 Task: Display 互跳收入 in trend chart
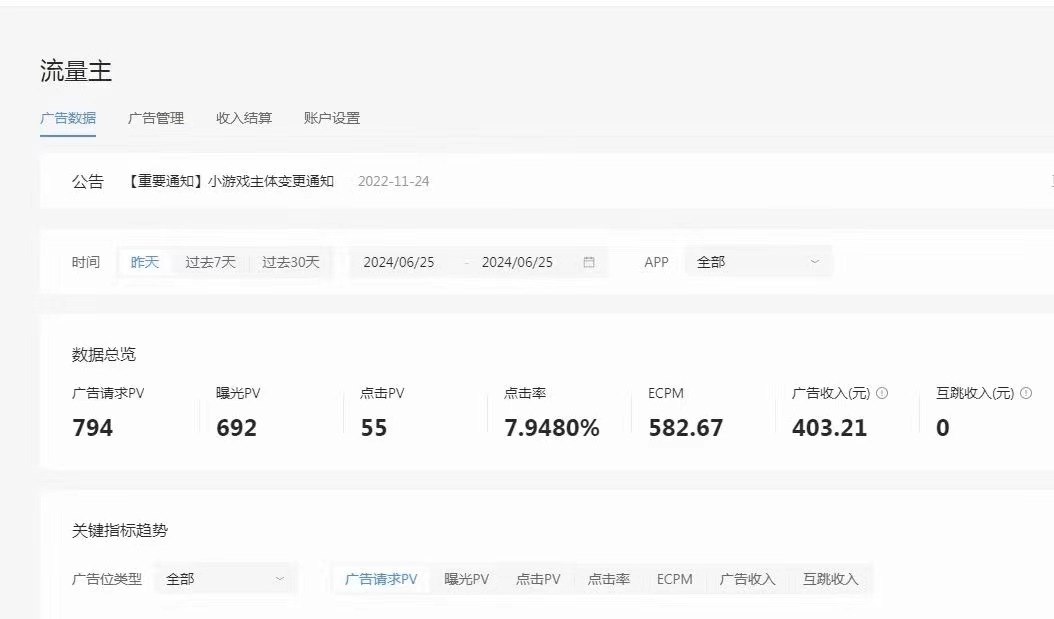830,579
